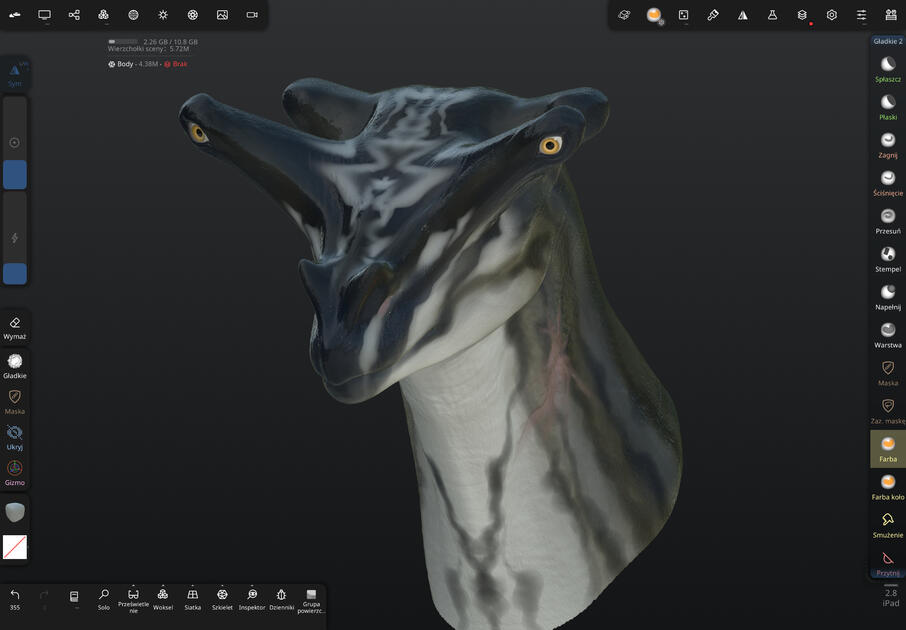The image size is (906, 630).
Task: Toggle the Ukryj hide tool
Action: [x=15, y=438]
